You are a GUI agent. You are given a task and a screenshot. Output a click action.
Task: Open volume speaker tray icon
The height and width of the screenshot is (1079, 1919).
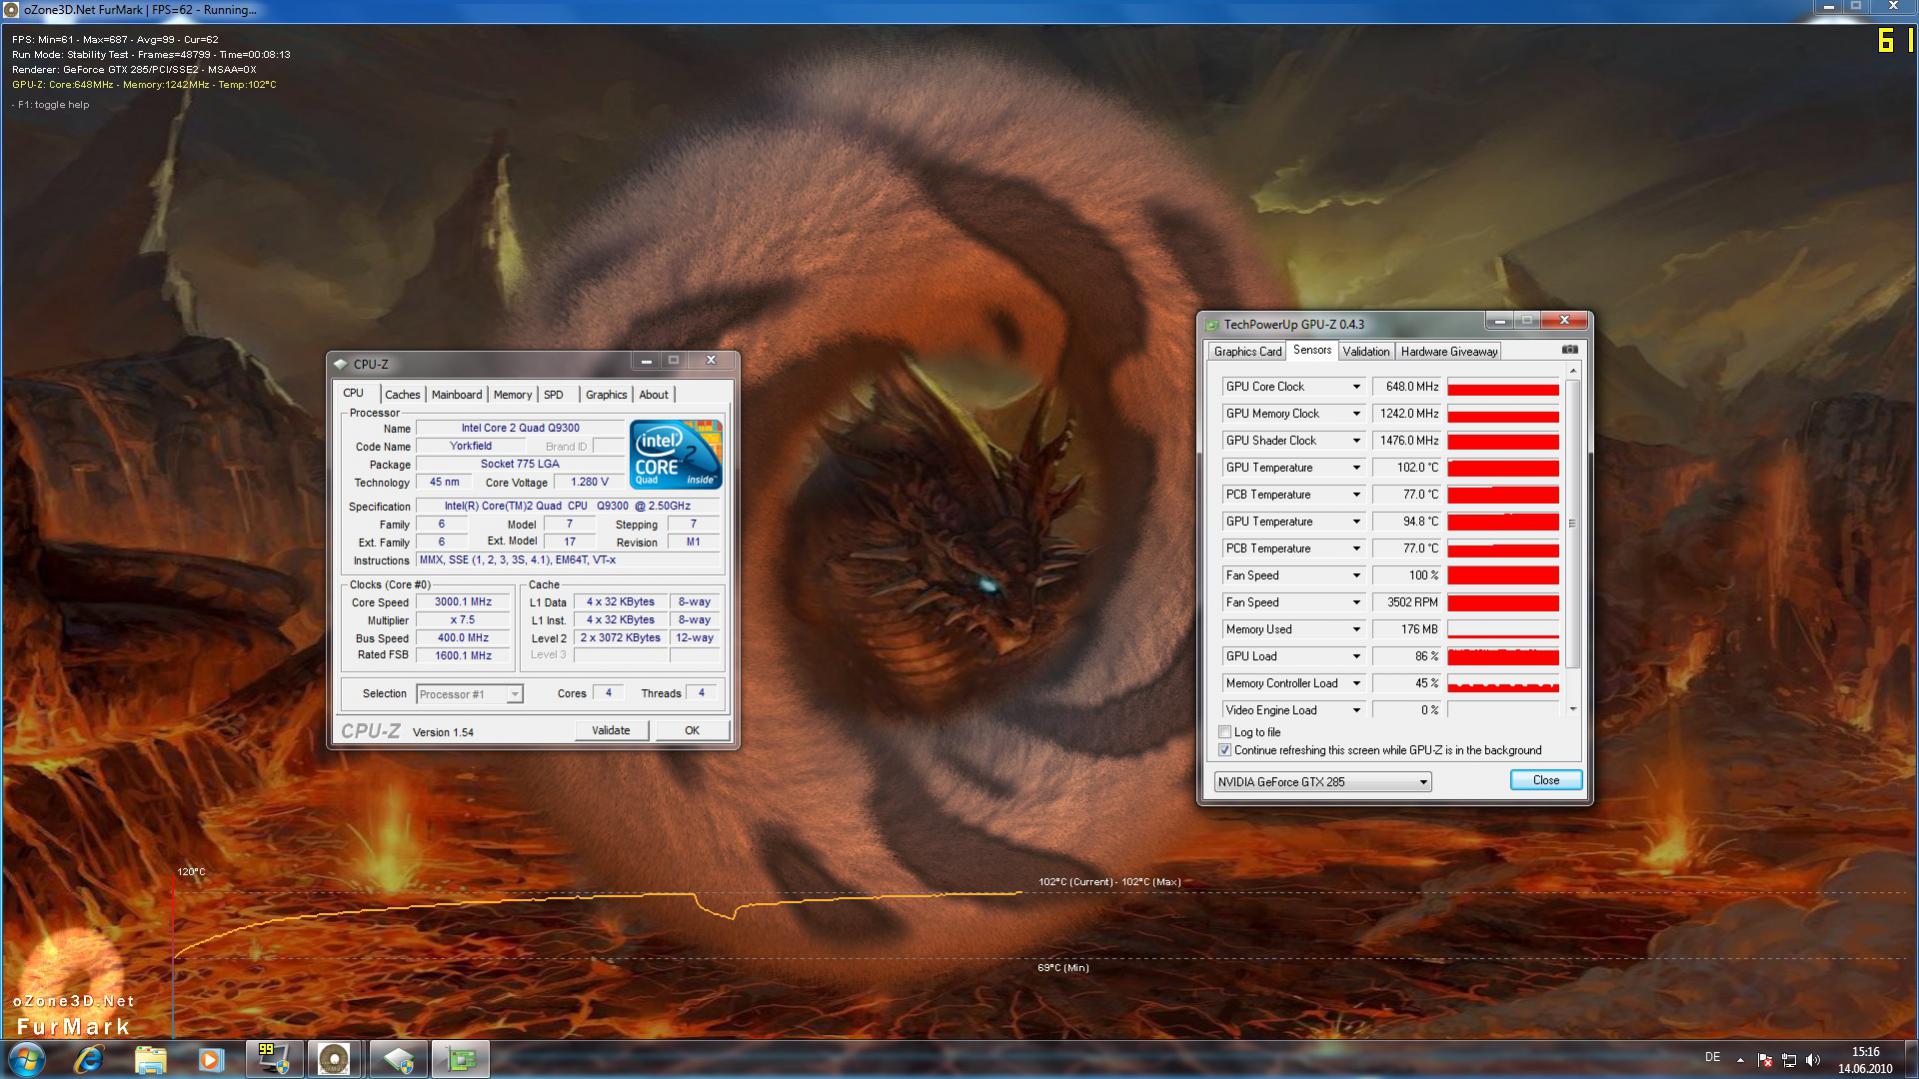coord(1813,1060)
